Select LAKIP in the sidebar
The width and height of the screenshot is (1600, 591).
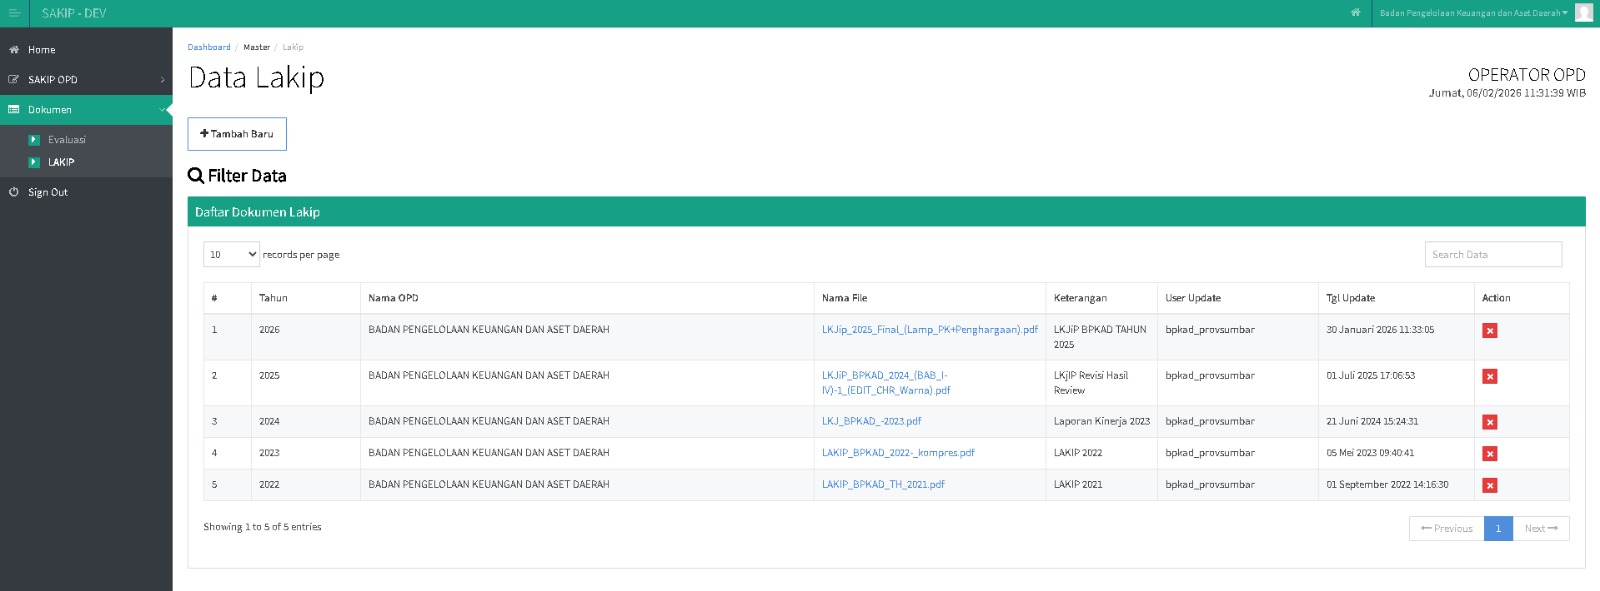tap(61, 162)
